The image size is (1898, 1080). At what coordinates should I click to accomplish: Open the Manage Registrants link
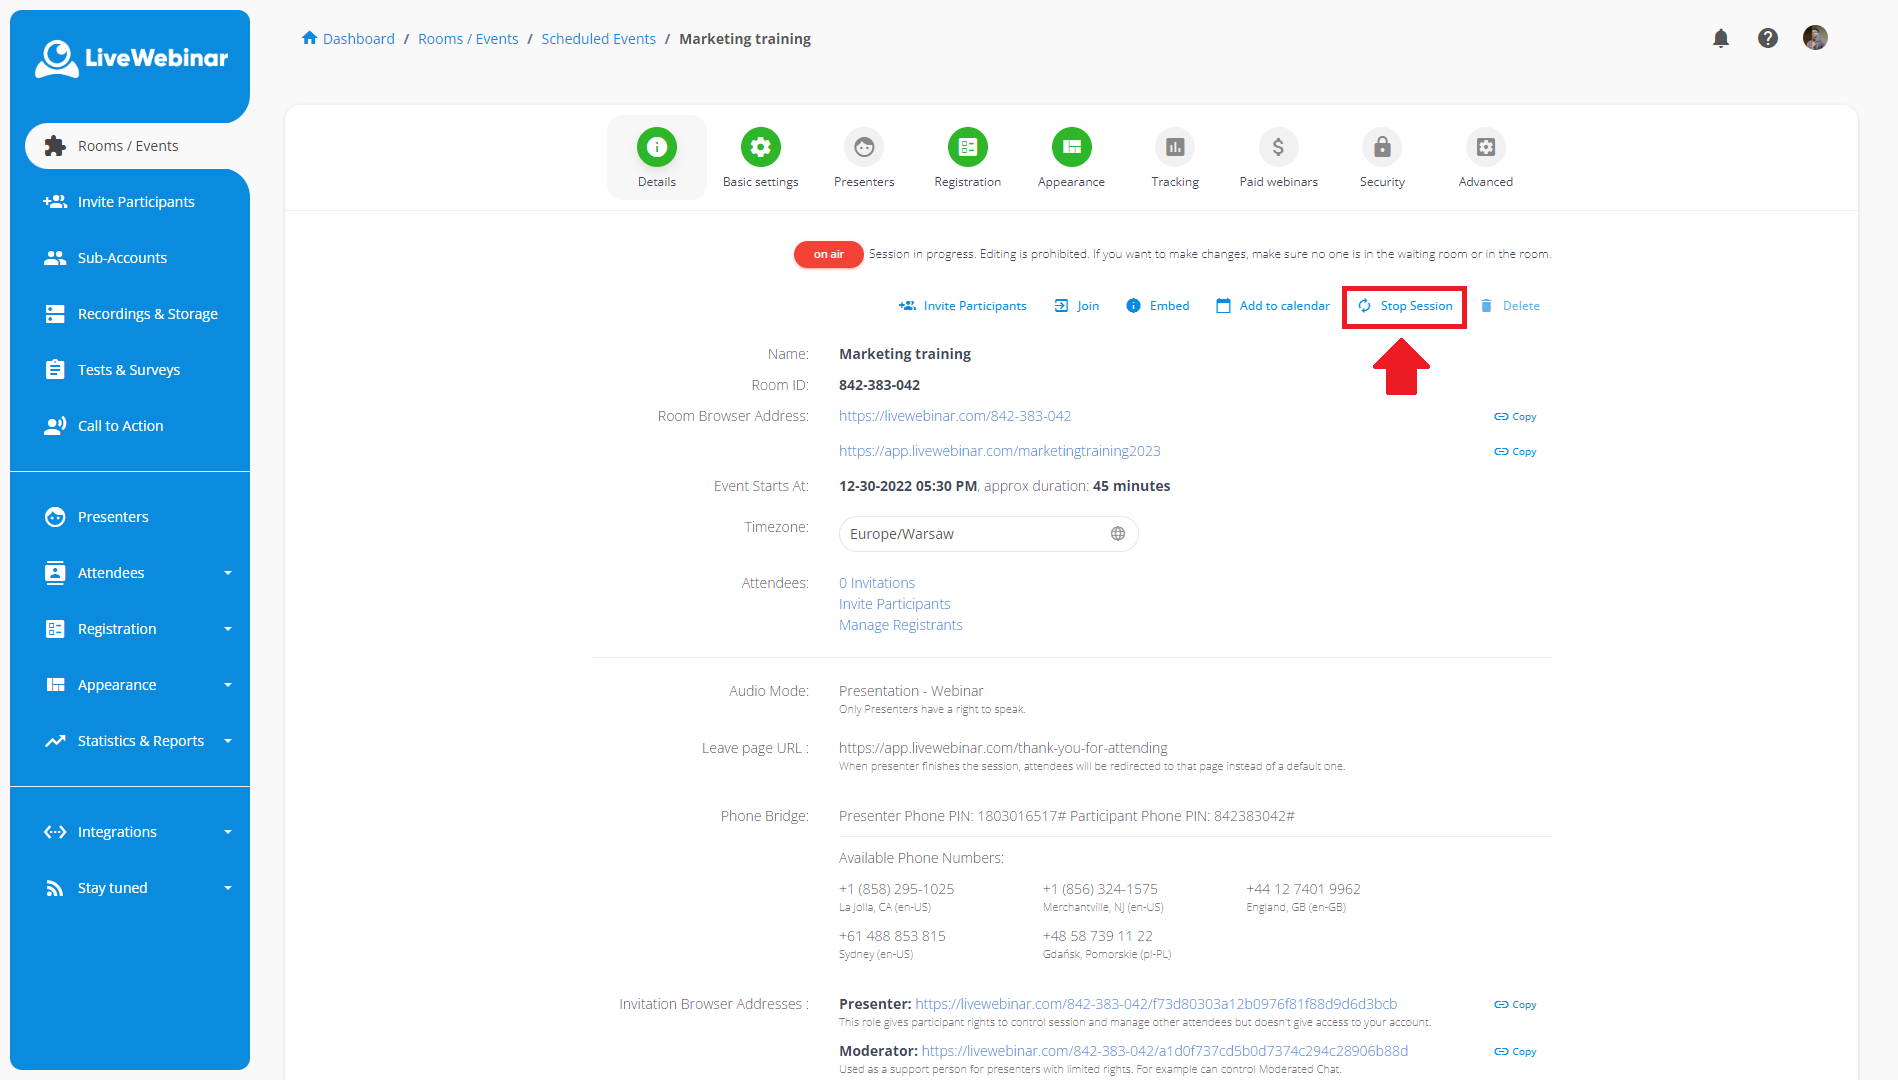pos(900,625)
